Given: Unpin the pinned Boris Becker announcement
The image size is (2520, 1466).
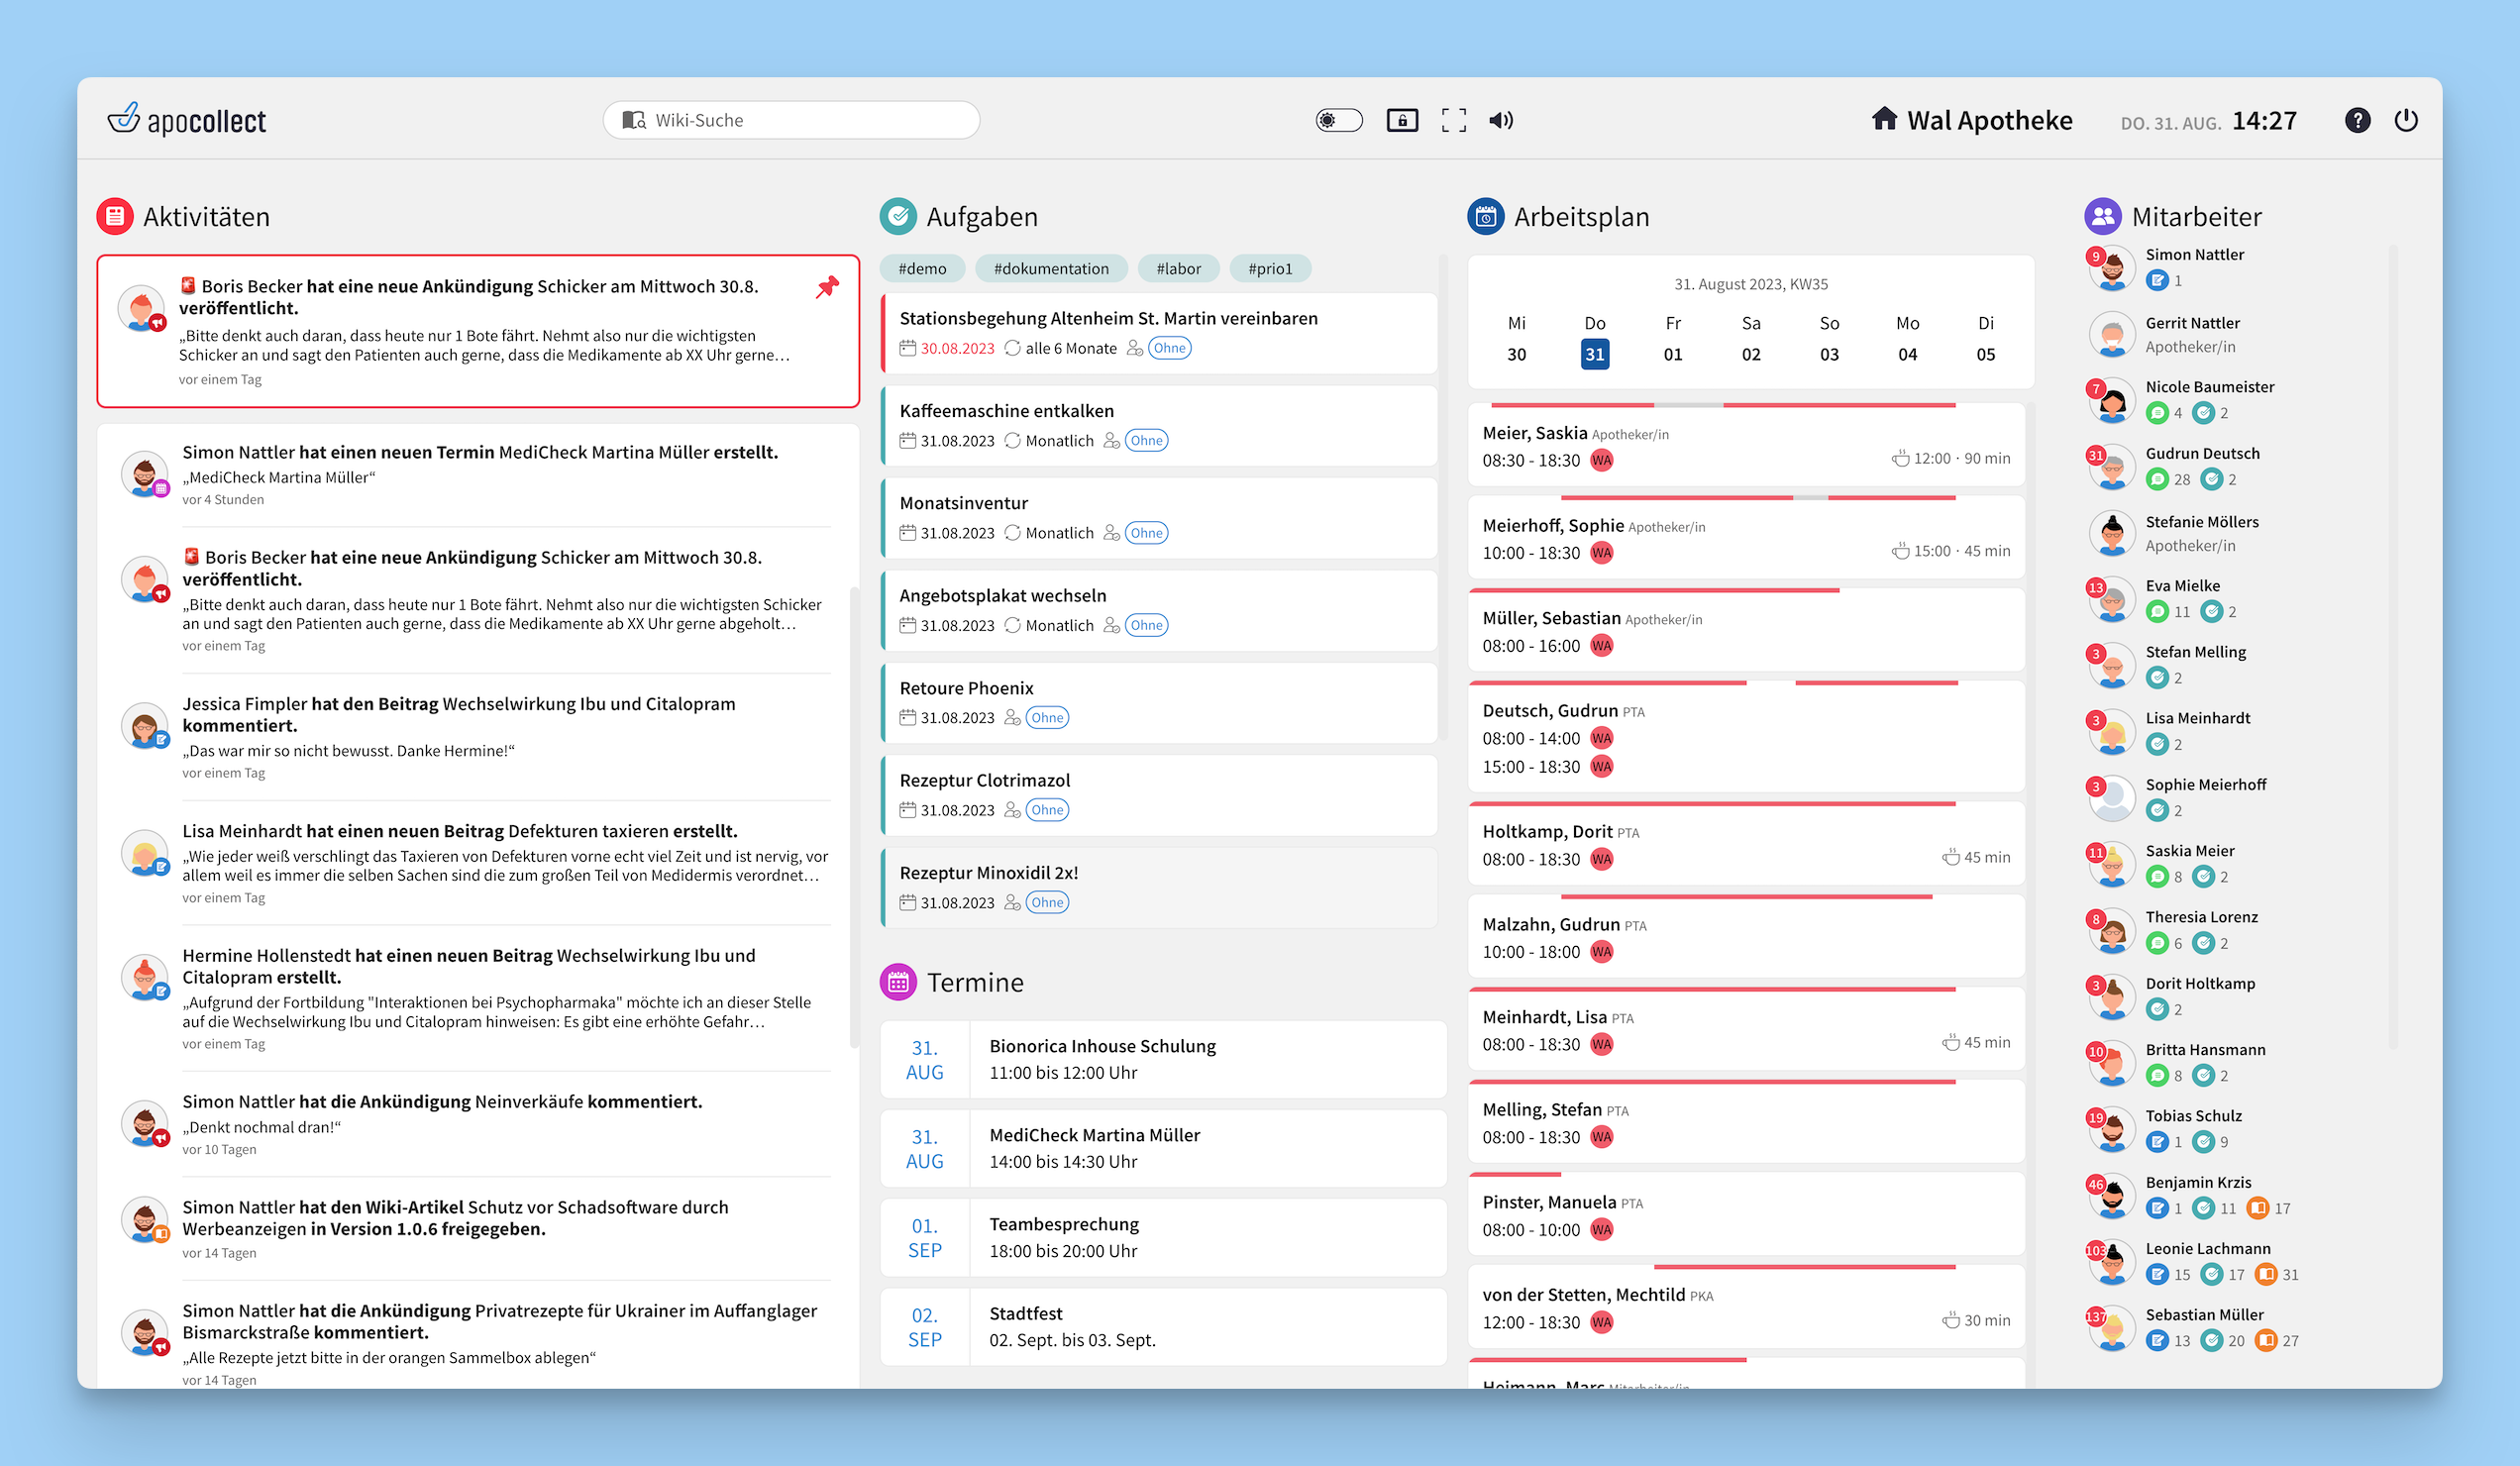Looking at the screenshot, I should pos(827,288).
